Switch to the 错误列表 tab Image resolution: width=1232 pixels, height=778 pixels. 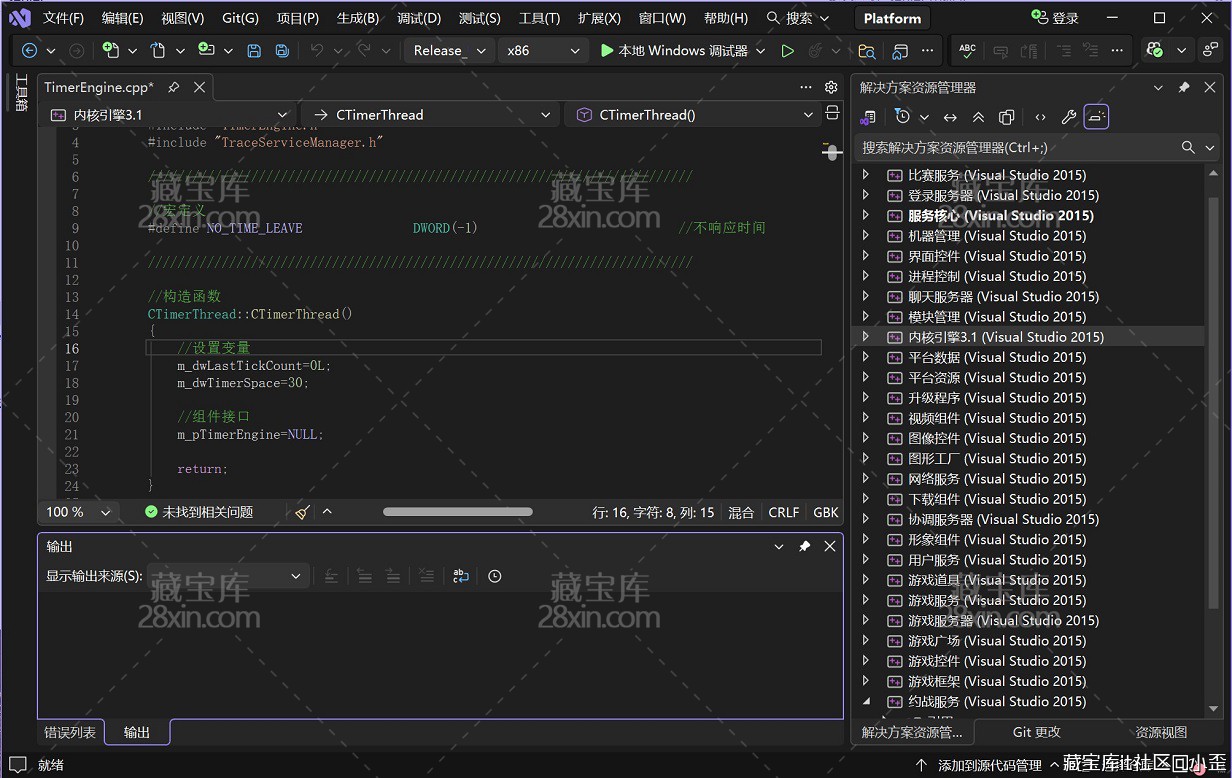70,732
